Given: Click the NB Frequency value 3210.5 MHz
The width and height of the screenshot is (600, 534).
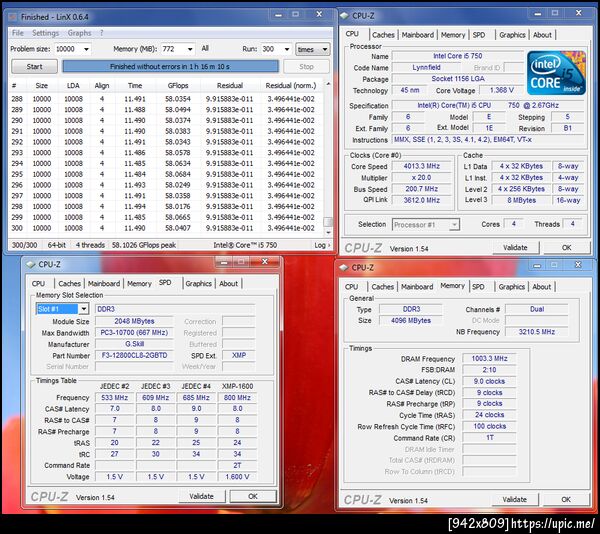Looking at the screenshot, I should (536, 332).
